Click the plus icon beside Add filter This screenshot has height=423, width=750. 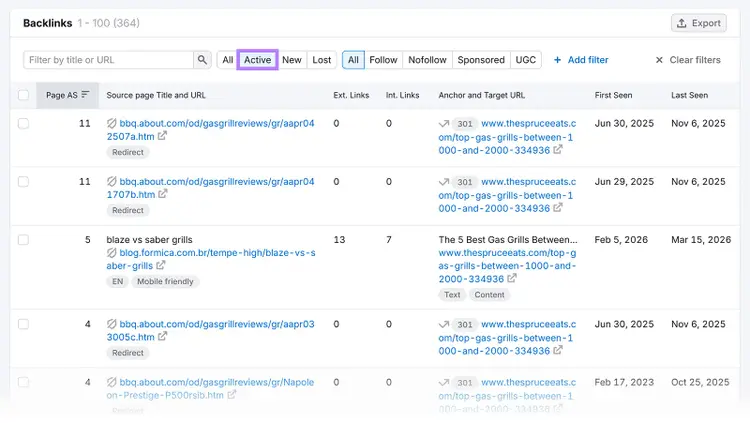click(x=557, y=60)
